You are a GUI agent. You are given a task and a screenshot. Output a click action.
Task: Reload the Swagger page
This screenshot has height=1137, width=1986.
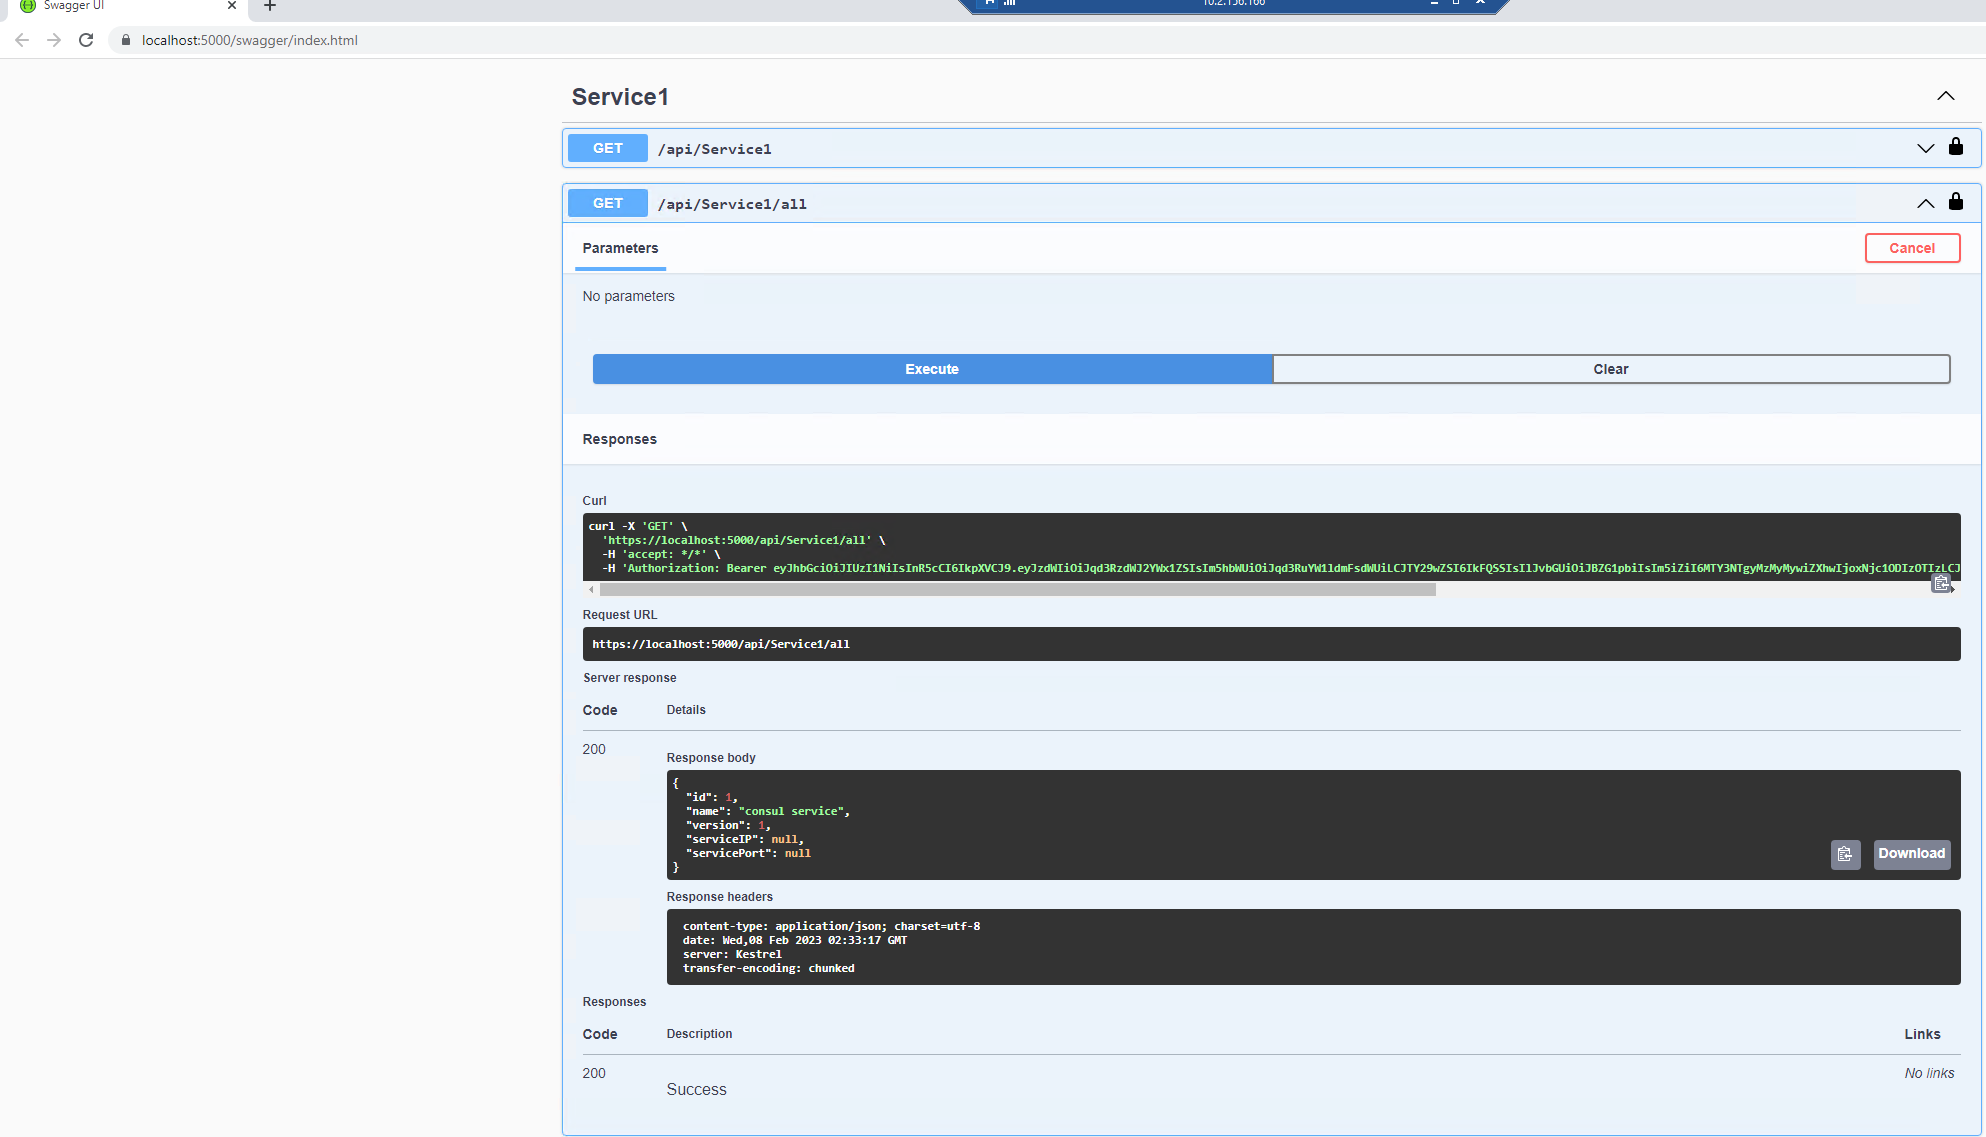pyautogui.click(x=86, y=40)
